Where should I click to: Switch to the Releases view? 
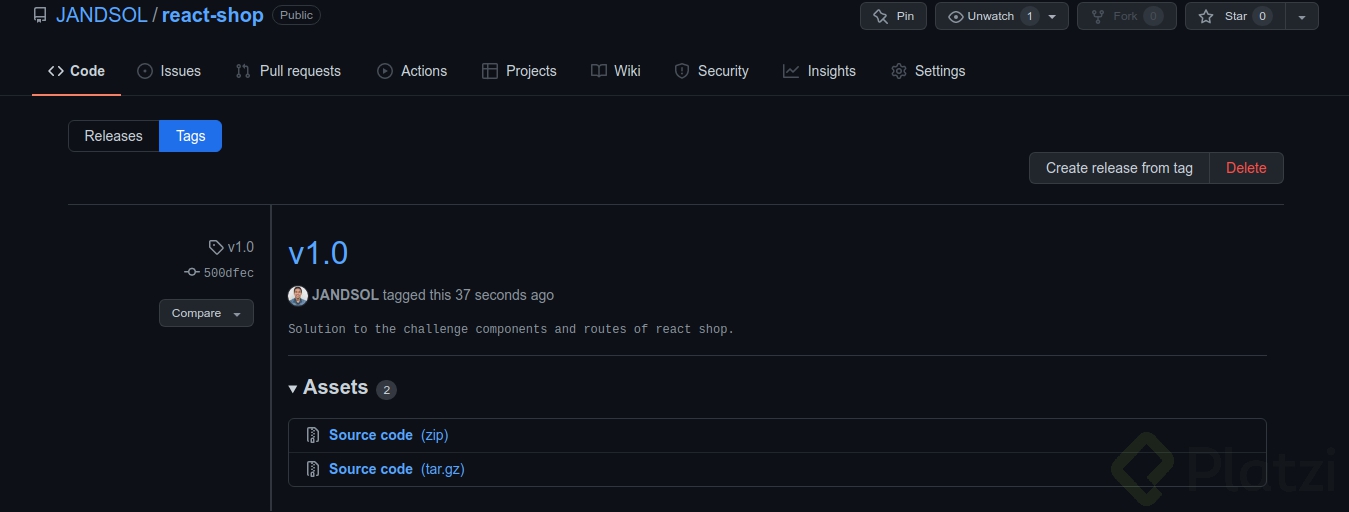pos(113,136)
